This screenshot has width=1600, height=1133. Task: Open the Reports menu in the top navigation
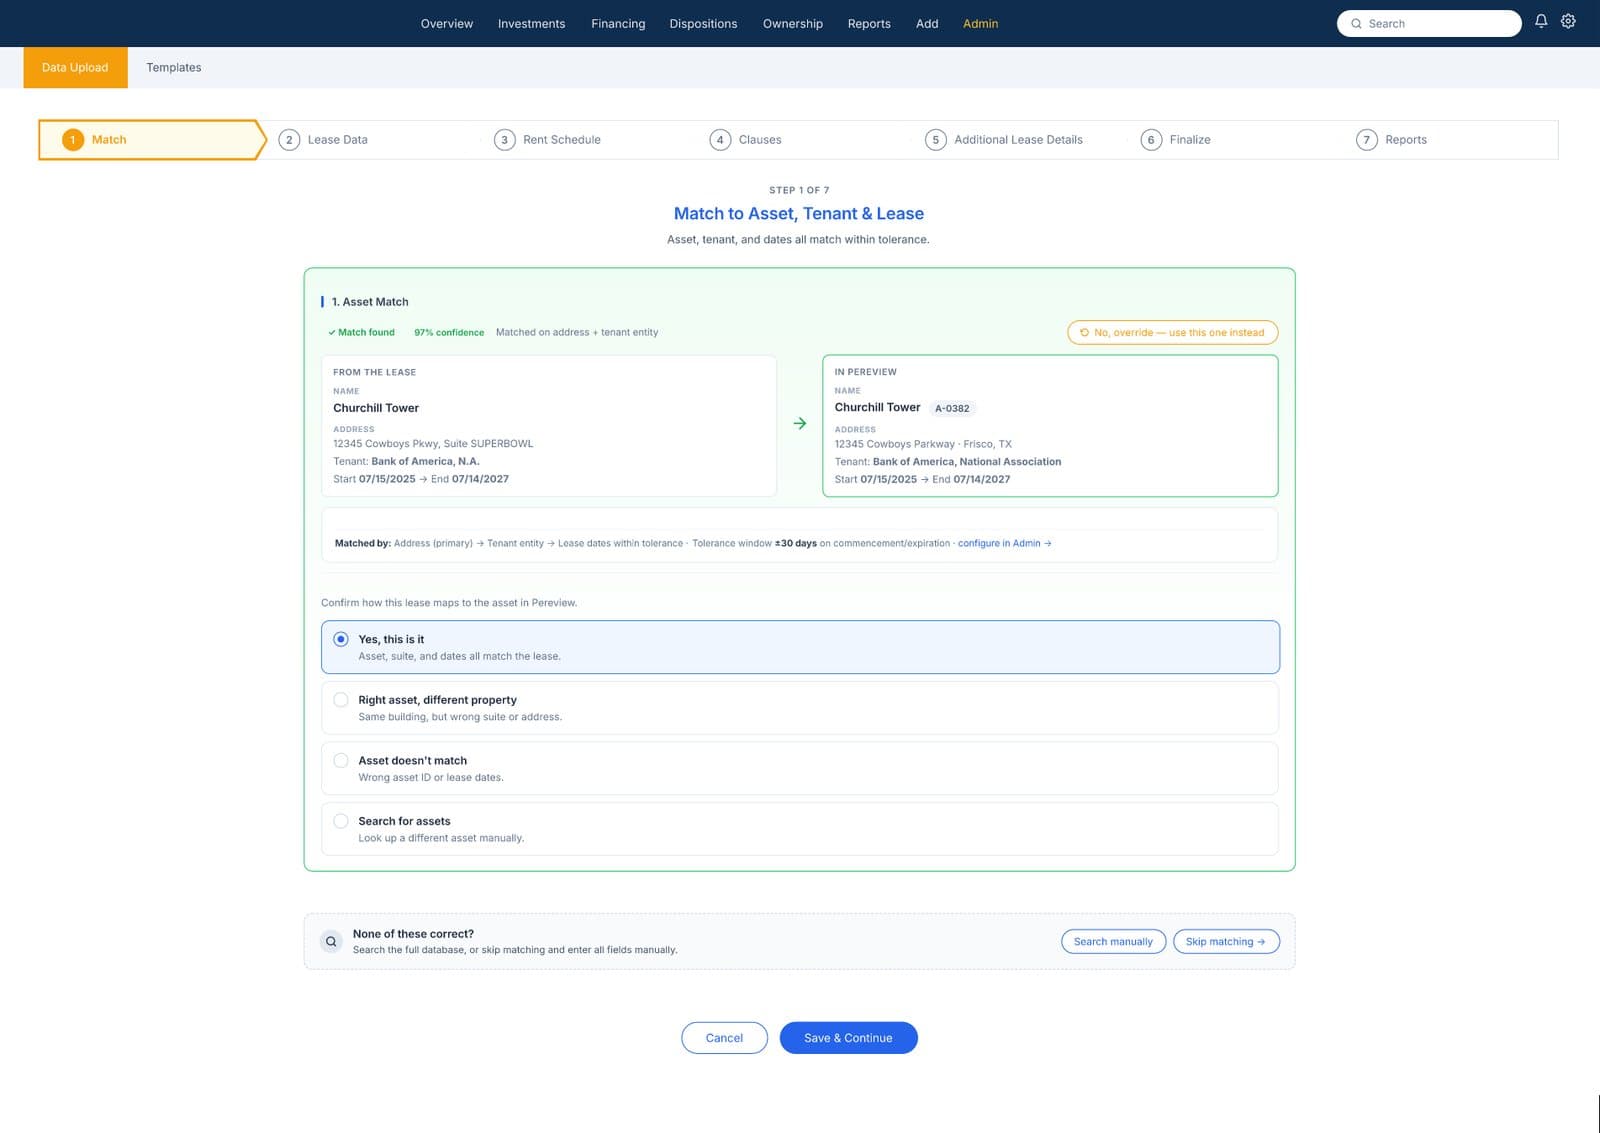pyautogui.click(x=869, y=24)
